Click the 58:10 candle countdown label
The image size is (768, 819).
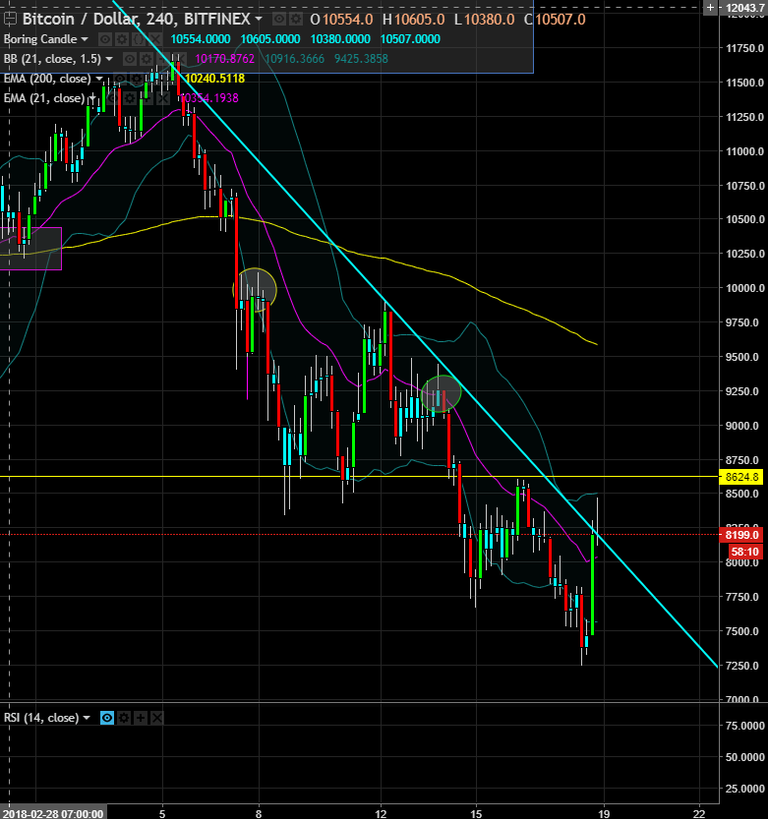point(745,552)
